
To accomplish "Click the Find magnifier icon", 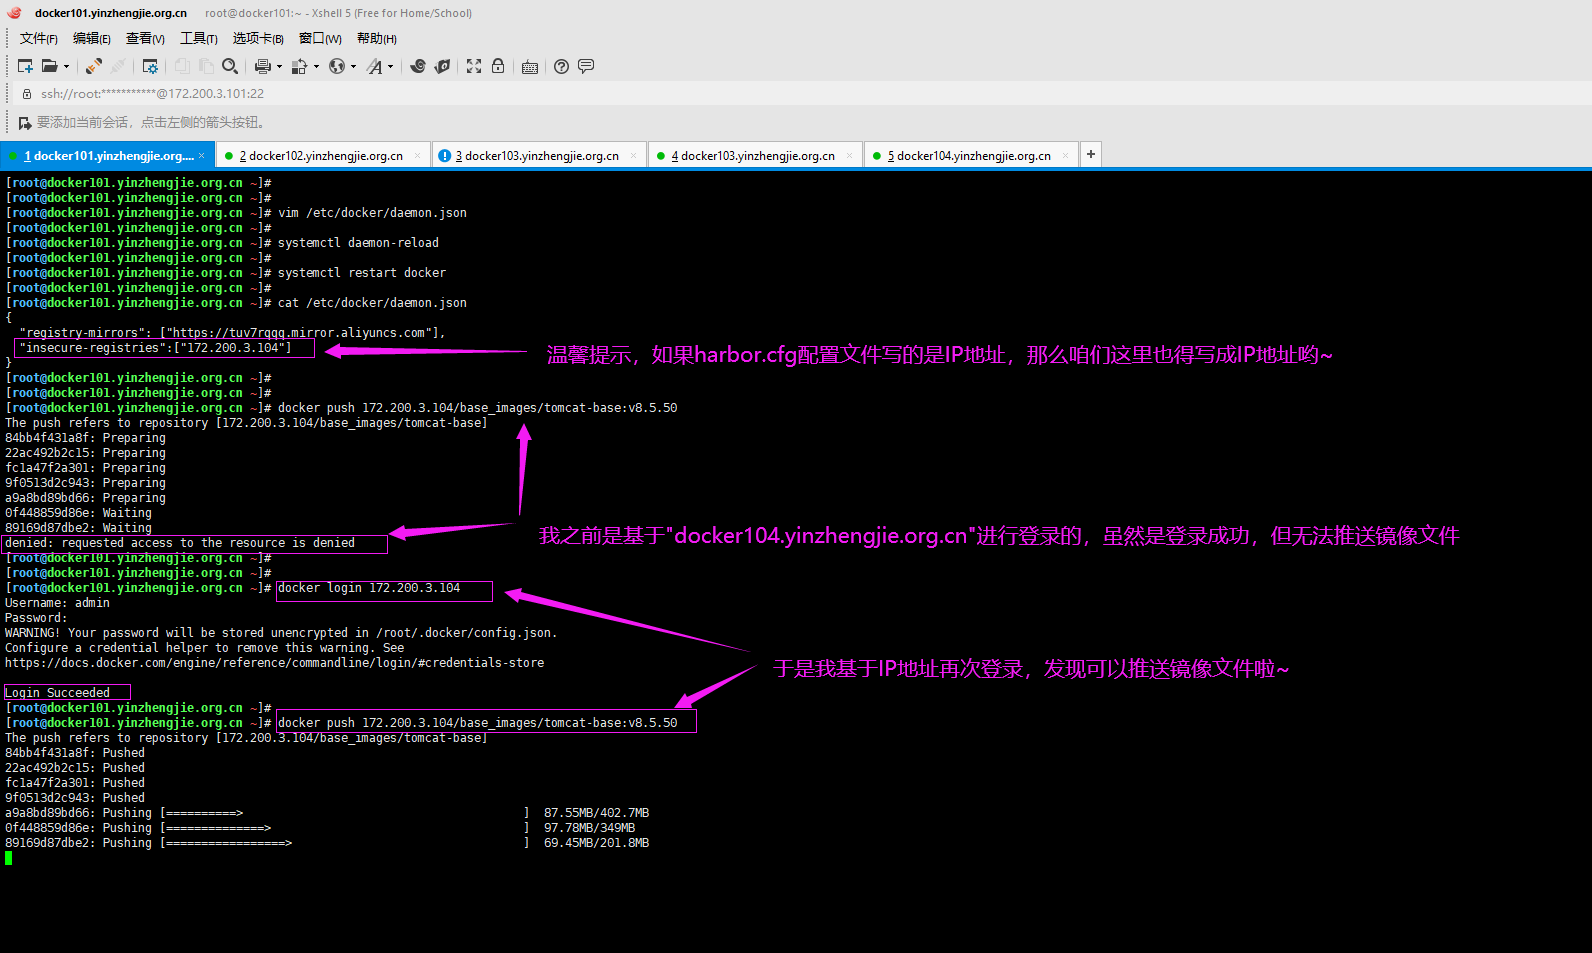I will (x=230, y=66).
